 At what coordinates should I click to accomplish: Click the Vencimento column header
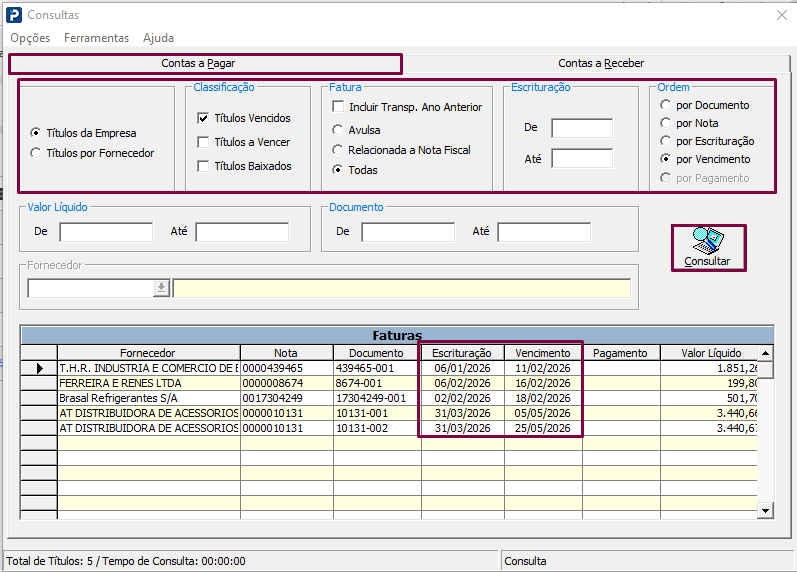tap(543, 353)
